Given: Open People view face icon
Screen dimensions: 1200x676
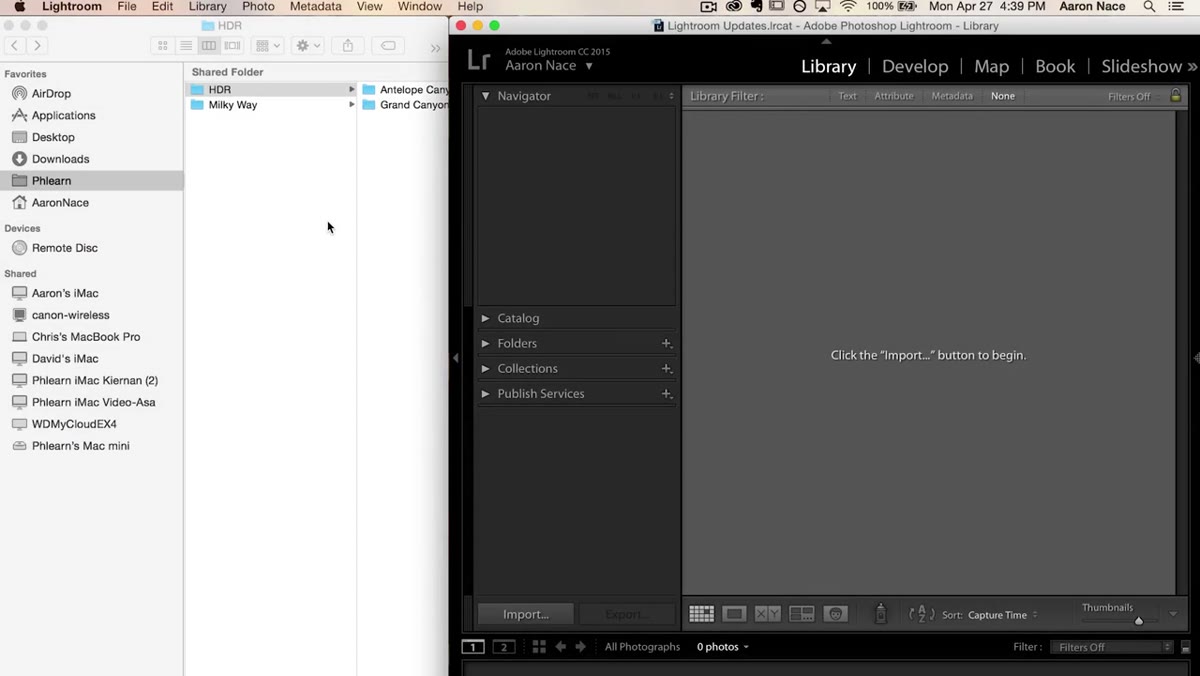Looking at the screenshot, I should (835, 614).
